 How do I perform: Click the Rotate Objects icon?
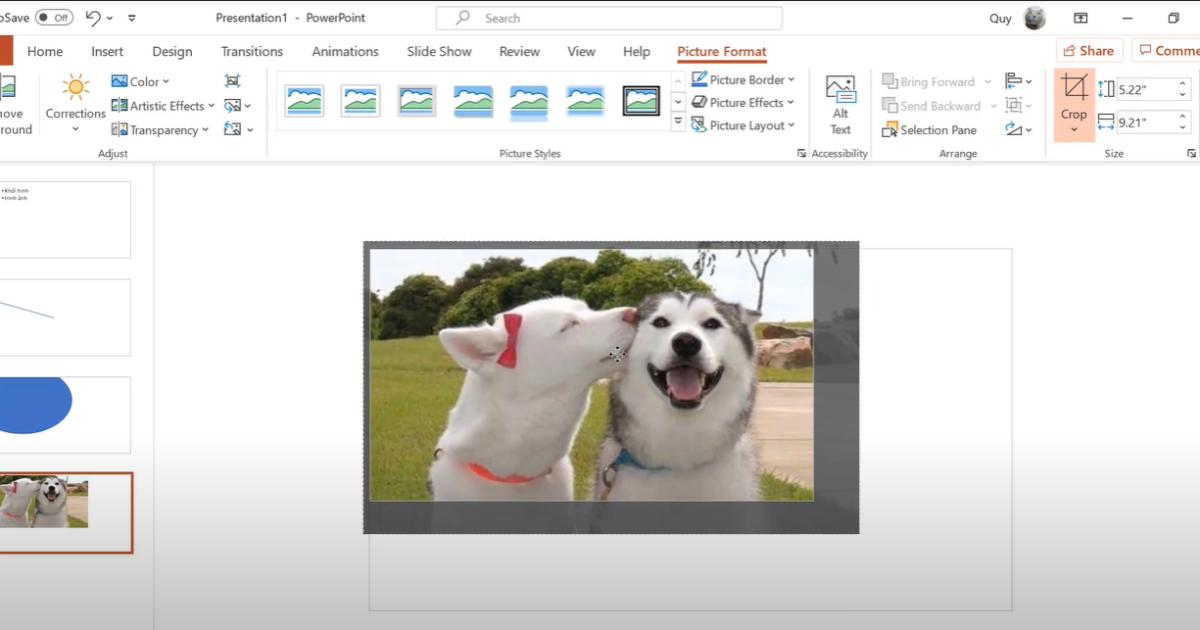(1014, 129)
